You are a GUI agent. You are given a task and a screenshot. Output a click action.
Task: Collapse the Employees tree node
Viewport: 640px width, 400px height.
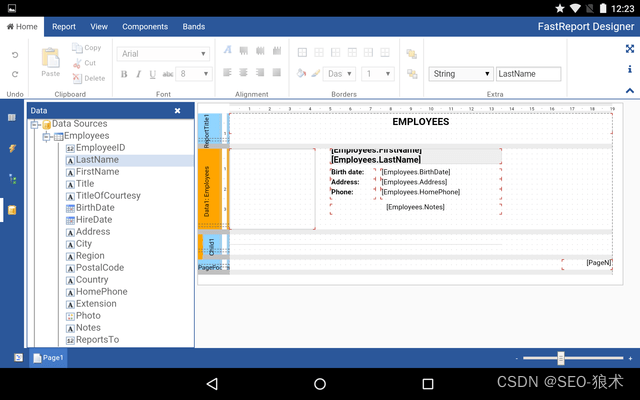tap(47, 136)
